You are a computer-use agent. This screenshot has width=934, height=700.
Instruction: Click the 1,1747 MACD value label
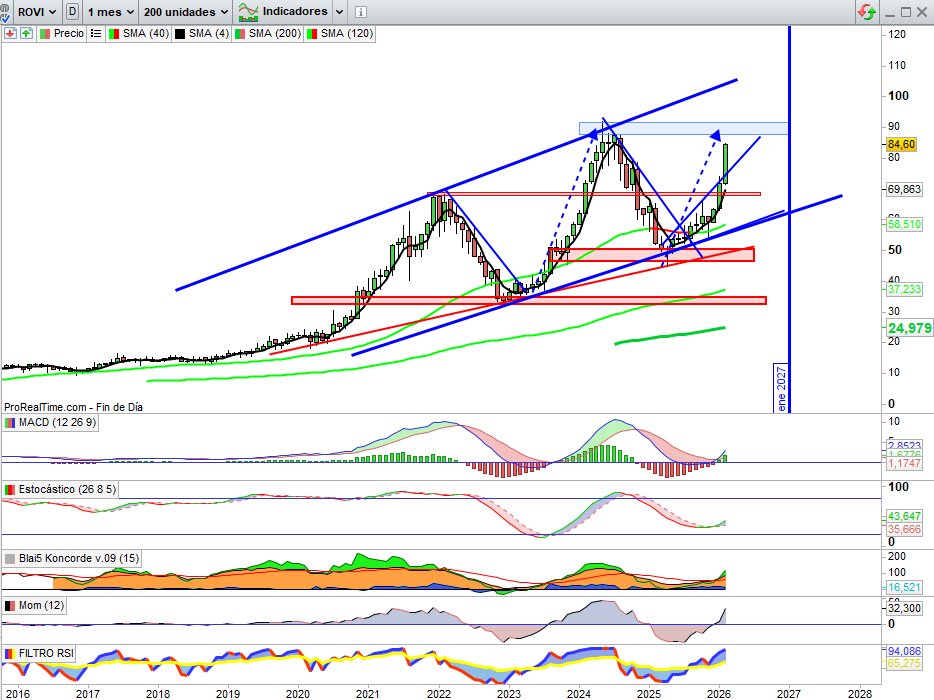pos(904,463)
